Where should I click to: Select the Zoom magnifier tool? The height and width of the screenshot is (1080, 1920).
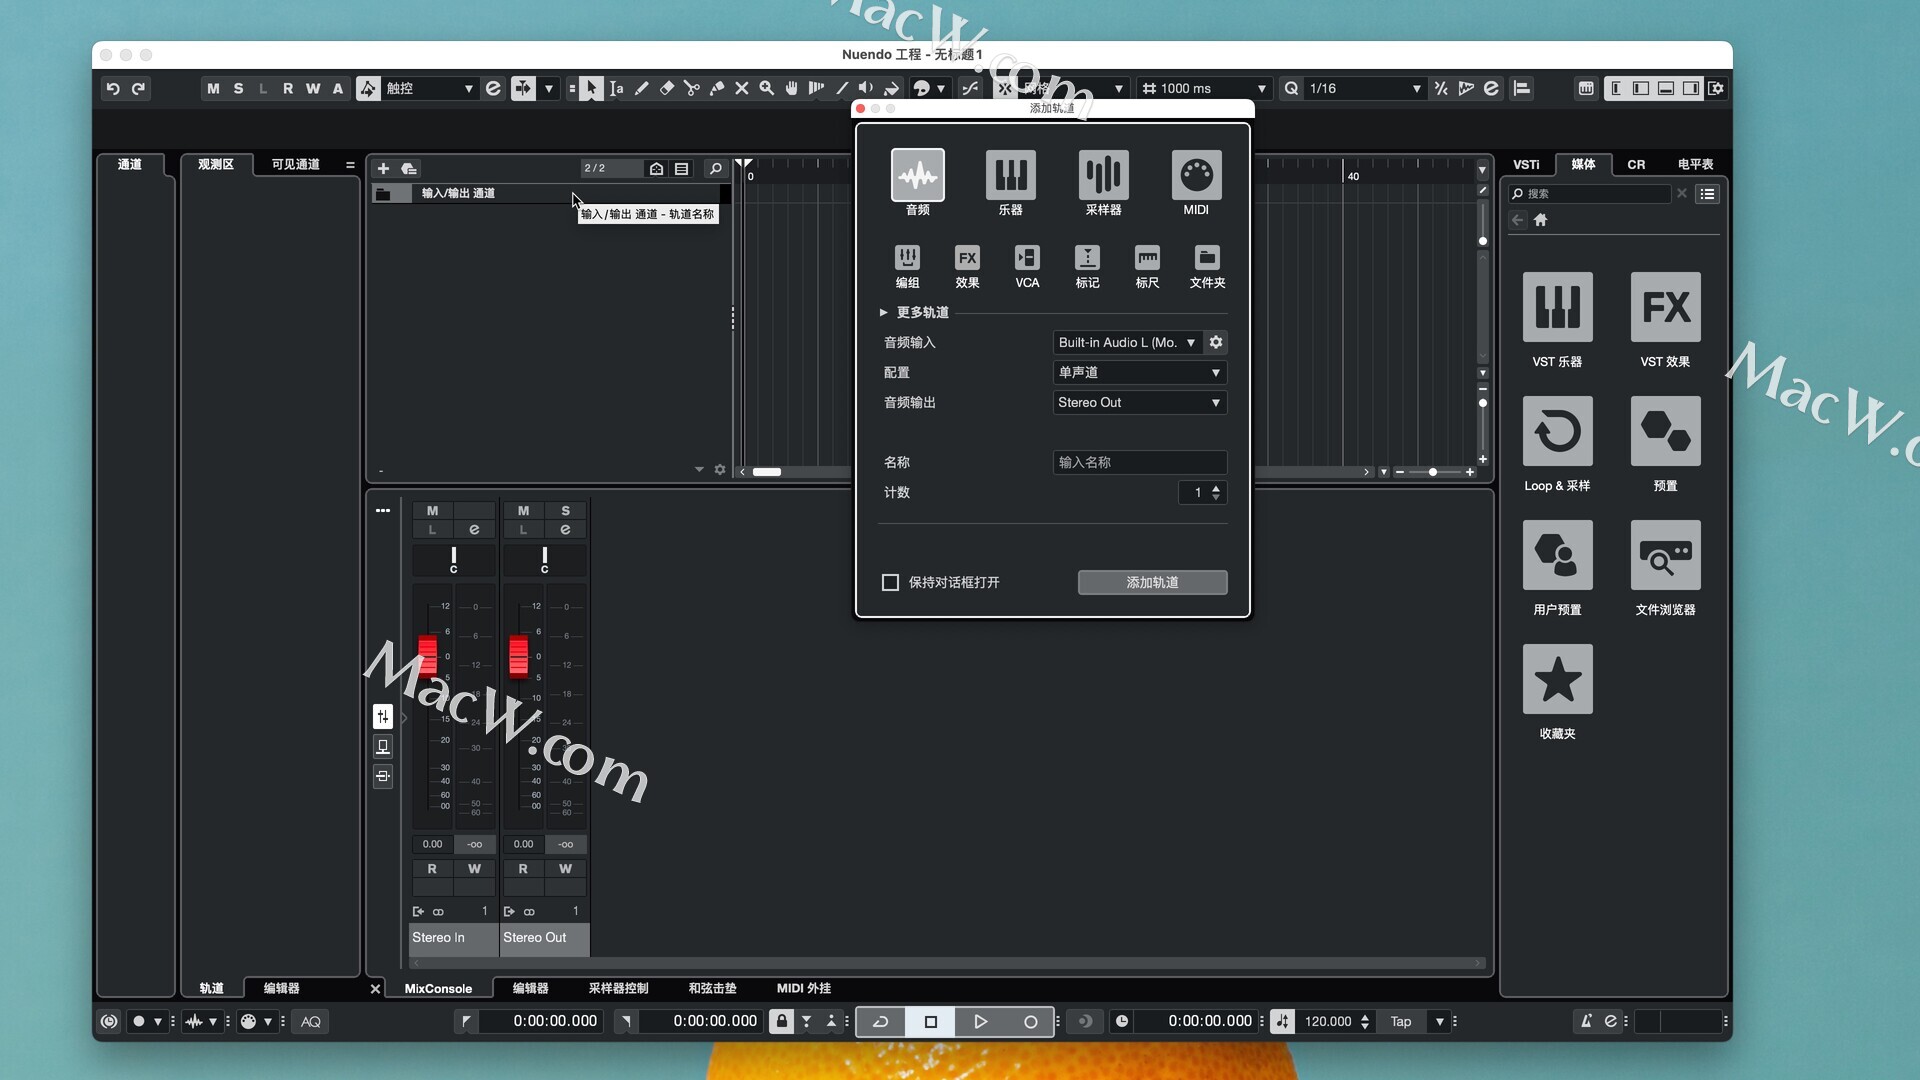[766, 88]
